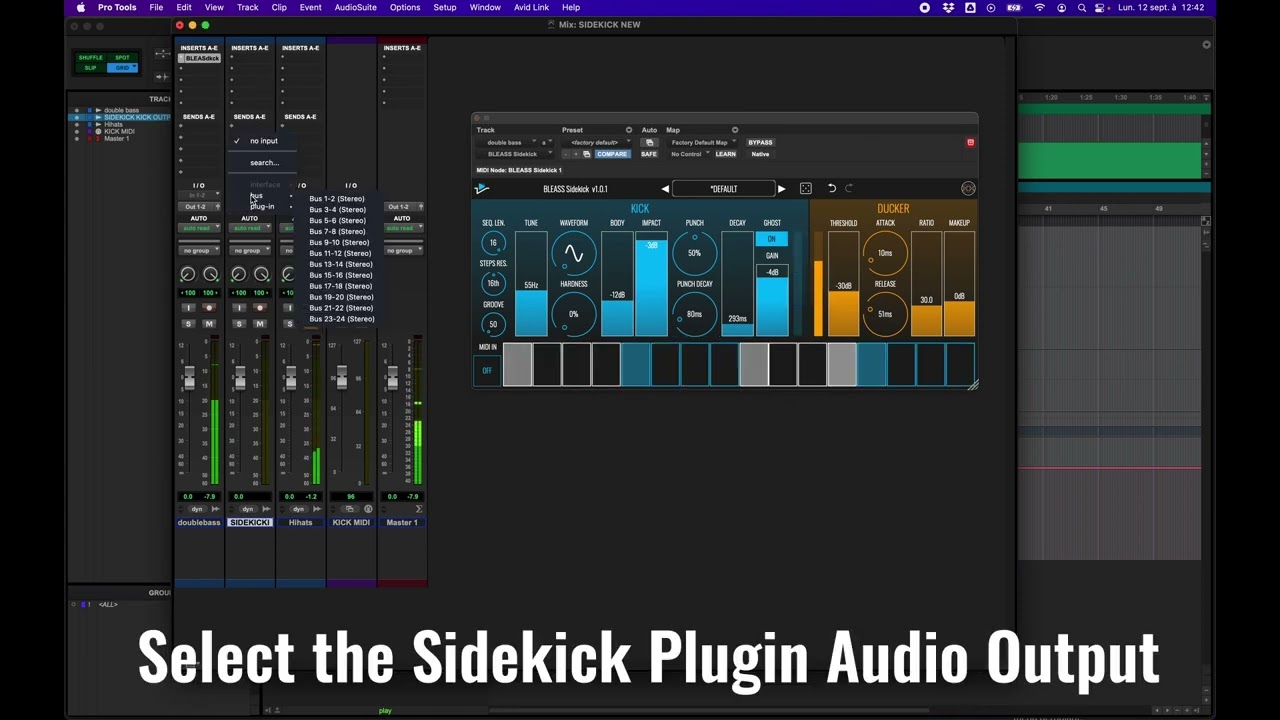Toggle the Ghost ON button

[x=771, y=239]
